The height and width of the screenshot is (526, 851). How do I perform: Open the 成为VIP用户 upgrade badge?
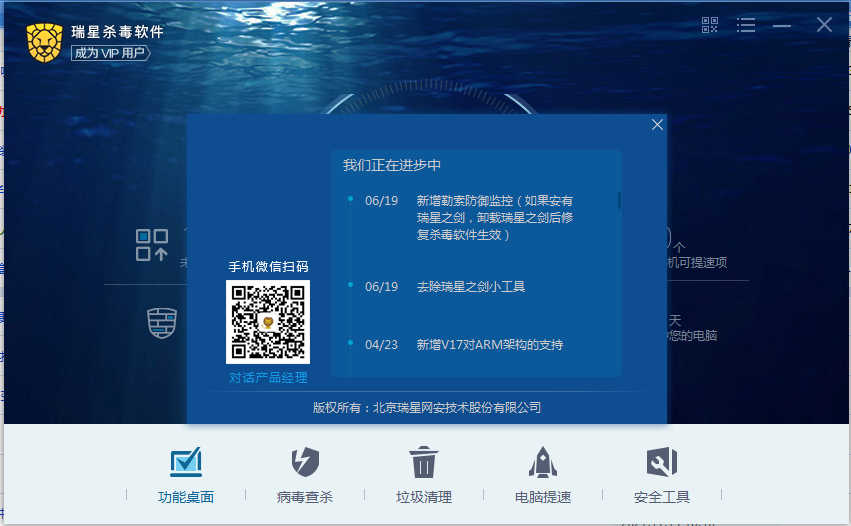tap(111, 53)
